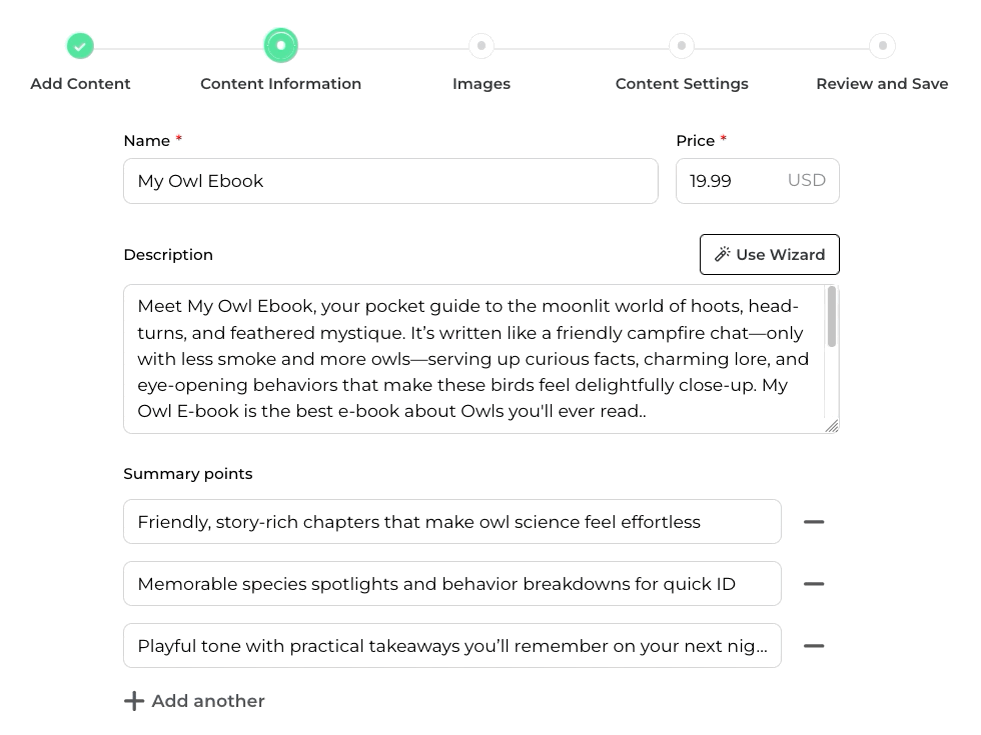
Task: Select the Images step label
Action: point(481,84)
